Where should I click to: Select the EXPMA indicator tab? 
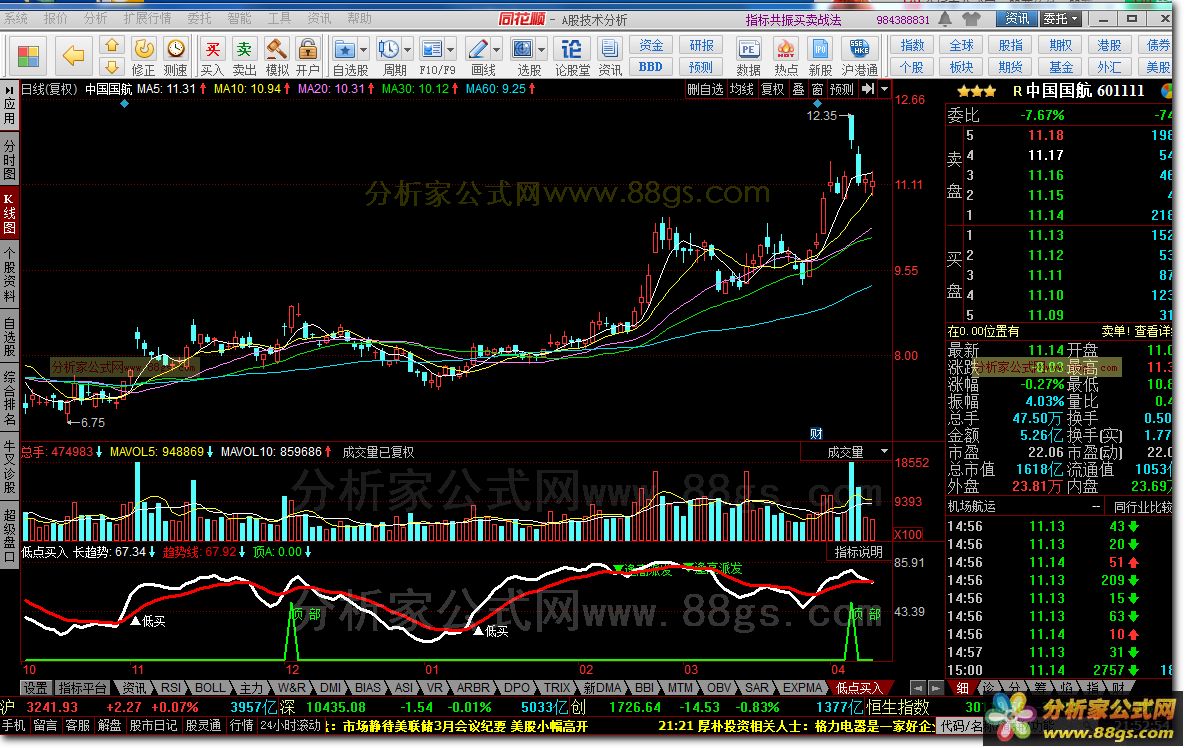click(802, 688)
